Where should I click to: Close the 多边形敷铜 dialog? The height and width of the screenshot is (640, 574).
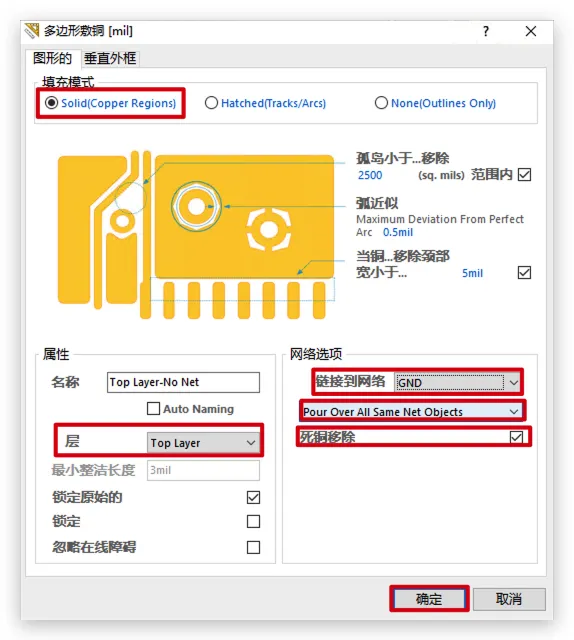[530, 31]
